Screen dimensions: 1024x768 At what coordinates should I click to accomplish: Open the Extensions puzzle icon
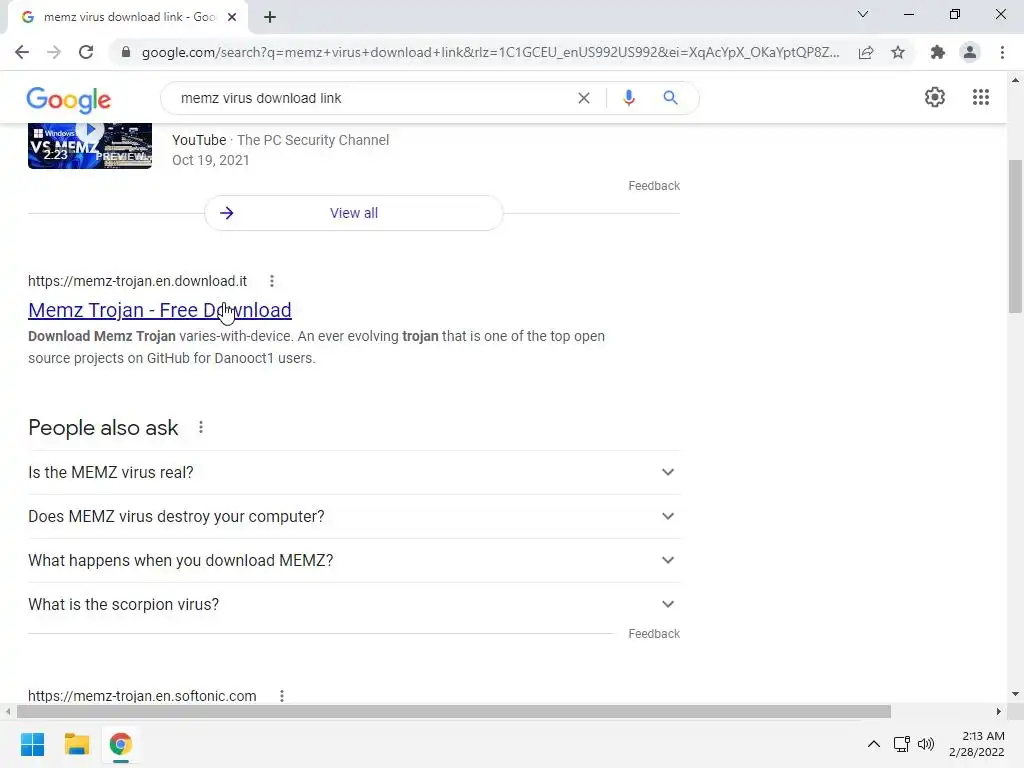click(938, 52)
